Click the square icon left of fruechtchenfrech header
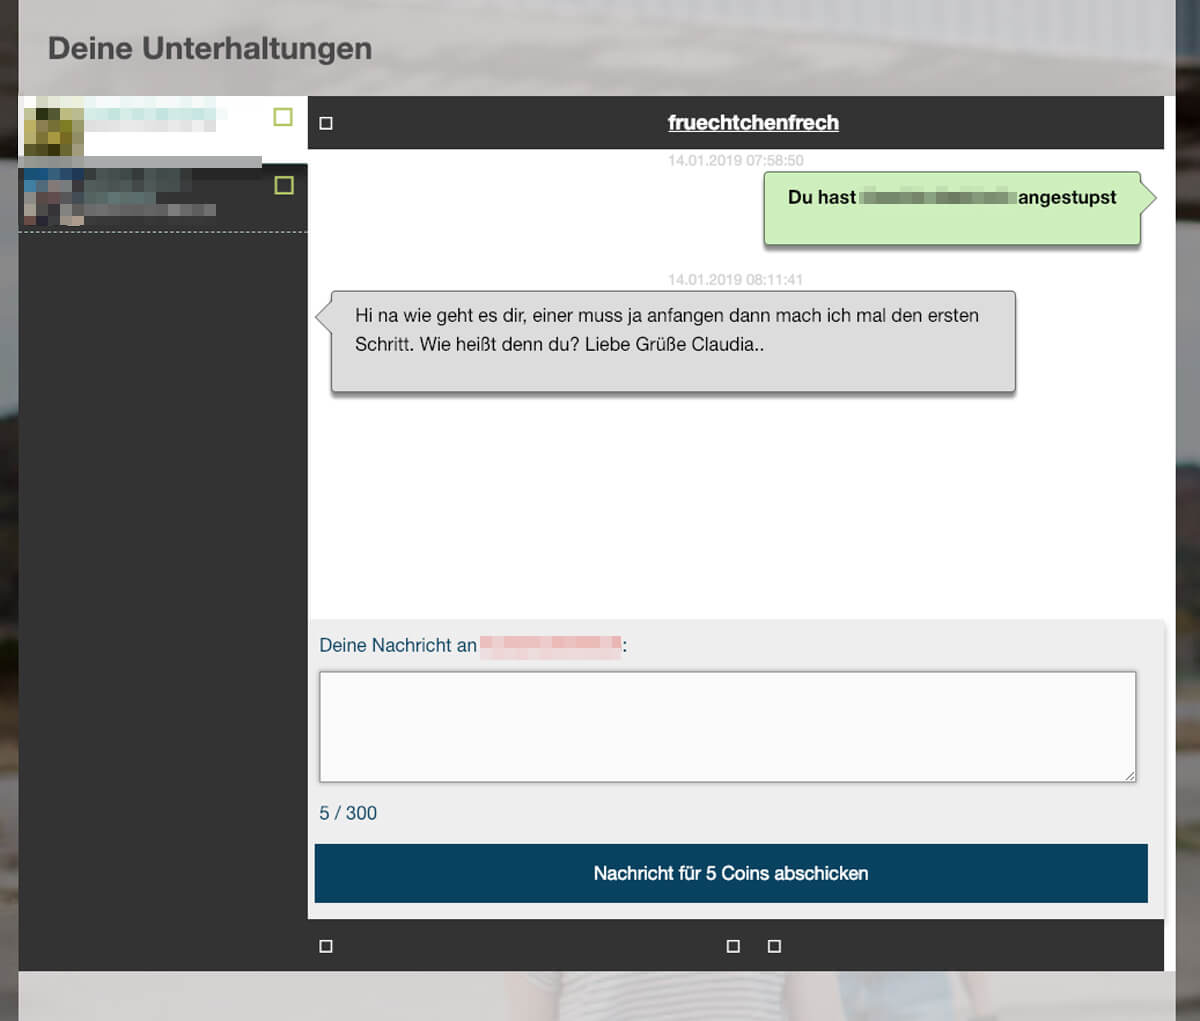 click(x=326, y=123)
